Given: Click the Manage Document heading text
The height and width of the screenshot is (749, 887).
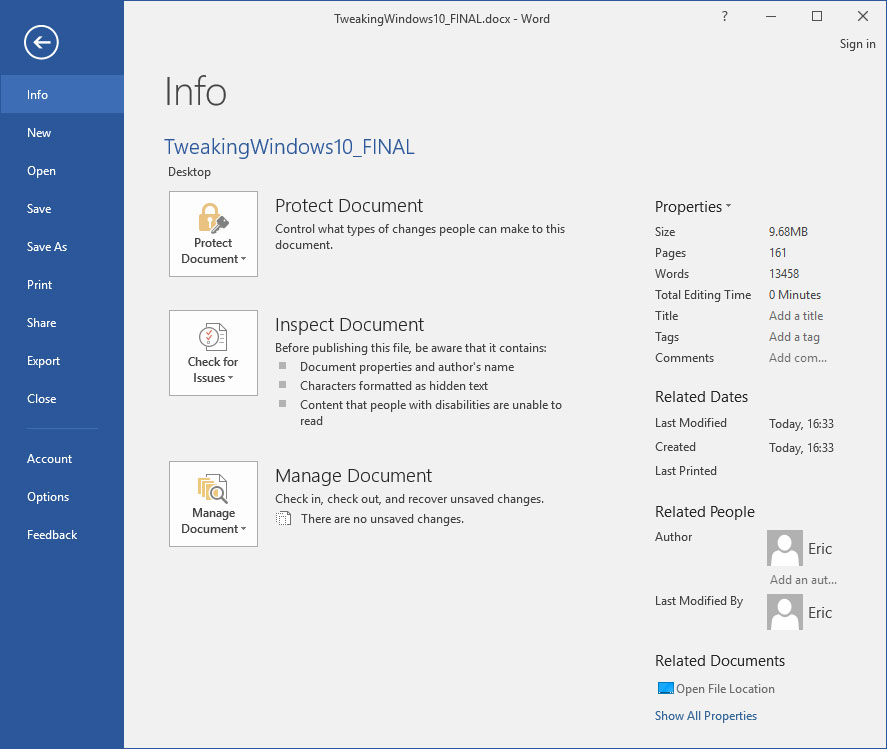Looking at the screenshot, I should click(x=353, y=476).
